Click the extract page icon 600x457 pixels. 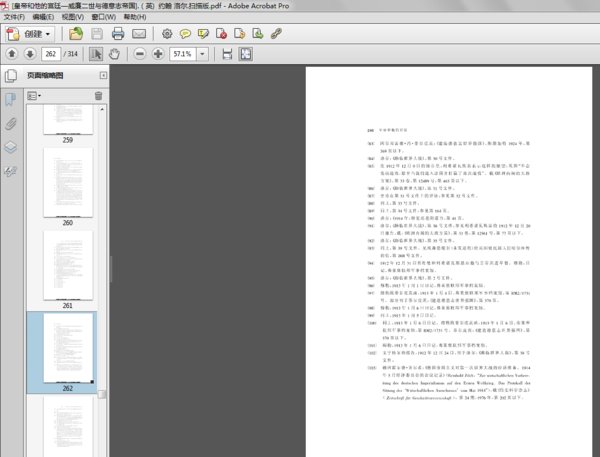click(x=240, y=34)
